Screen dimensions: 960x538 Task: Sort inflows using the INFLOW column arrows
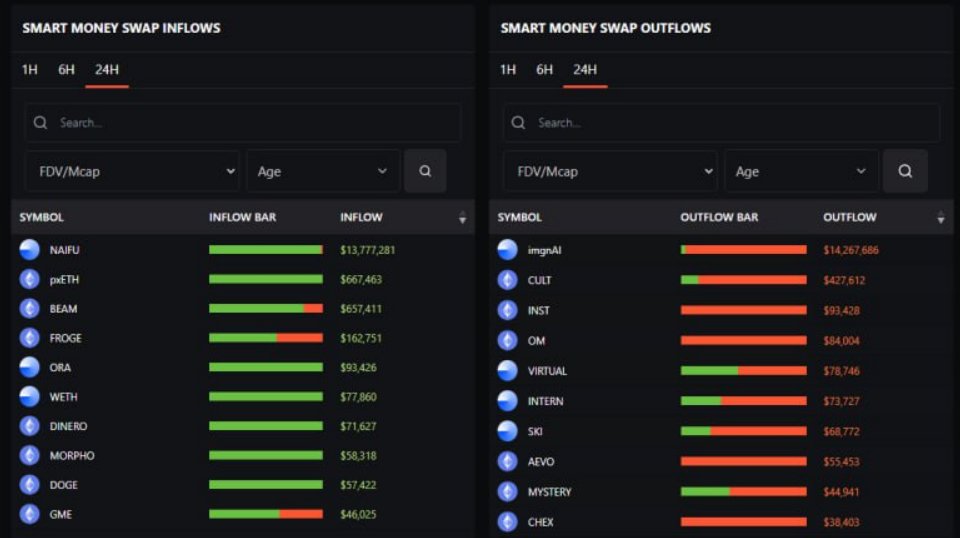tap(462, 217)
